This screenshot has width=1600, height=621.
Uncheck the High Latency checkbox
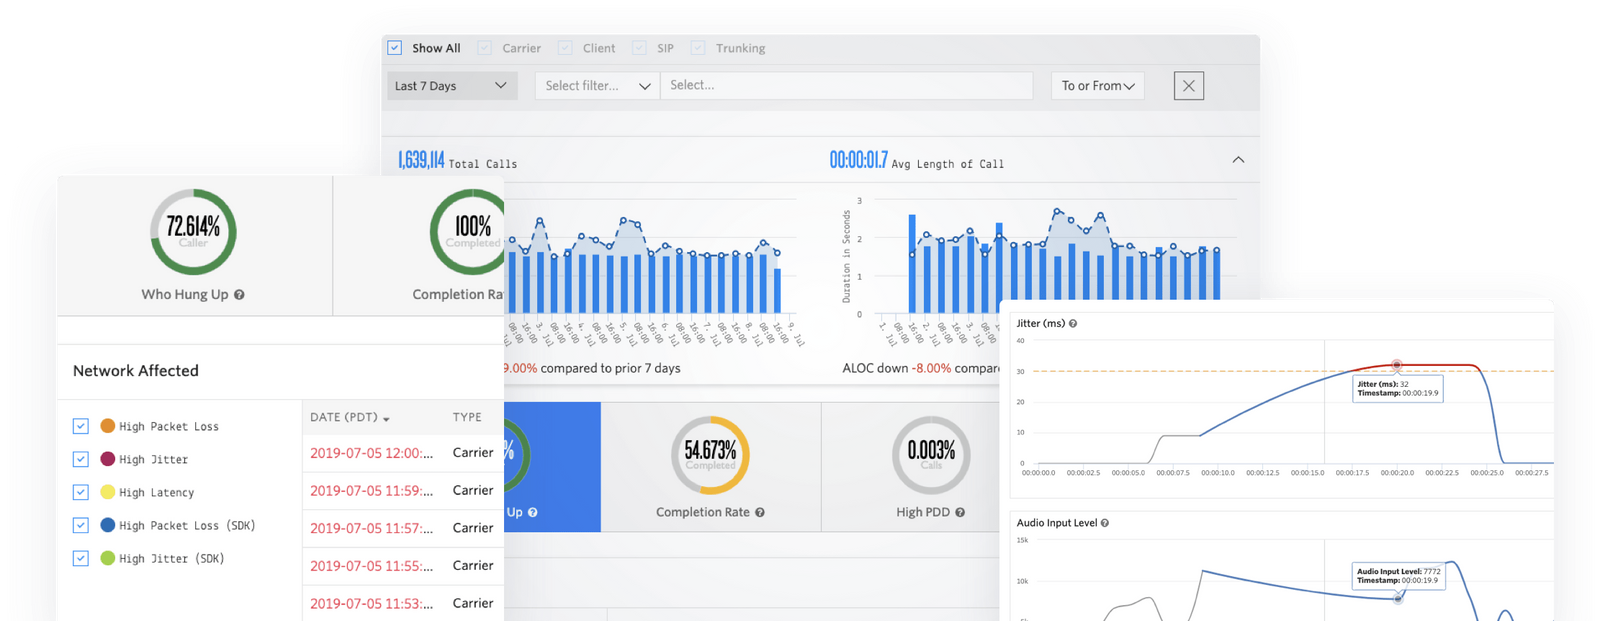81,492
